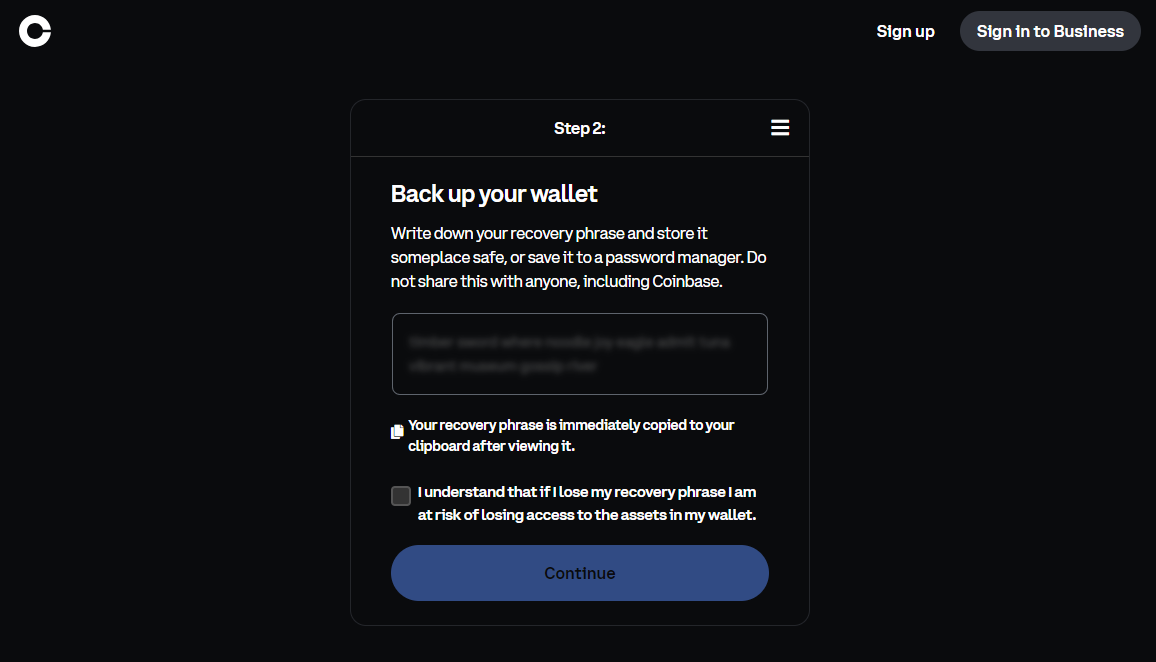Click the clipboard copy icon

tap(397, 432)
